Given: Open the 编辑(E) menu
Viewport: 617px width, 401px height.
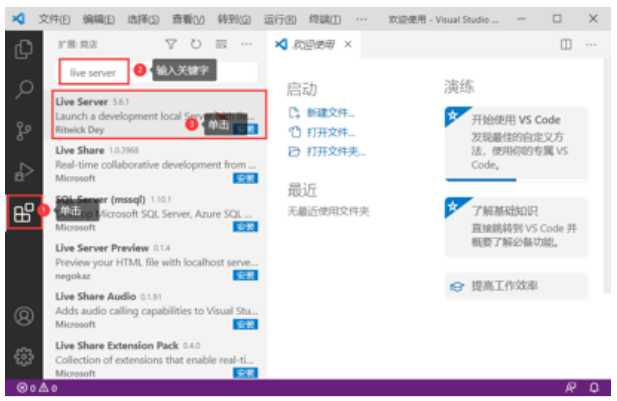Looking at the screenshot, I should (x=99, y=19).
